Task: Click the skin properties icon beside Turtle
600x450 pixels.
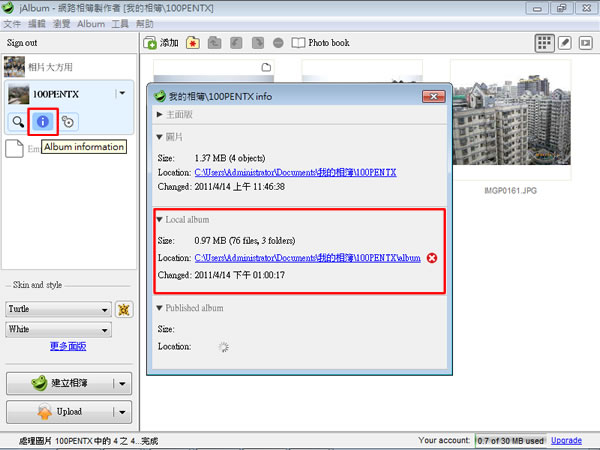Action: pyautogui.click(x=124, y=309)
